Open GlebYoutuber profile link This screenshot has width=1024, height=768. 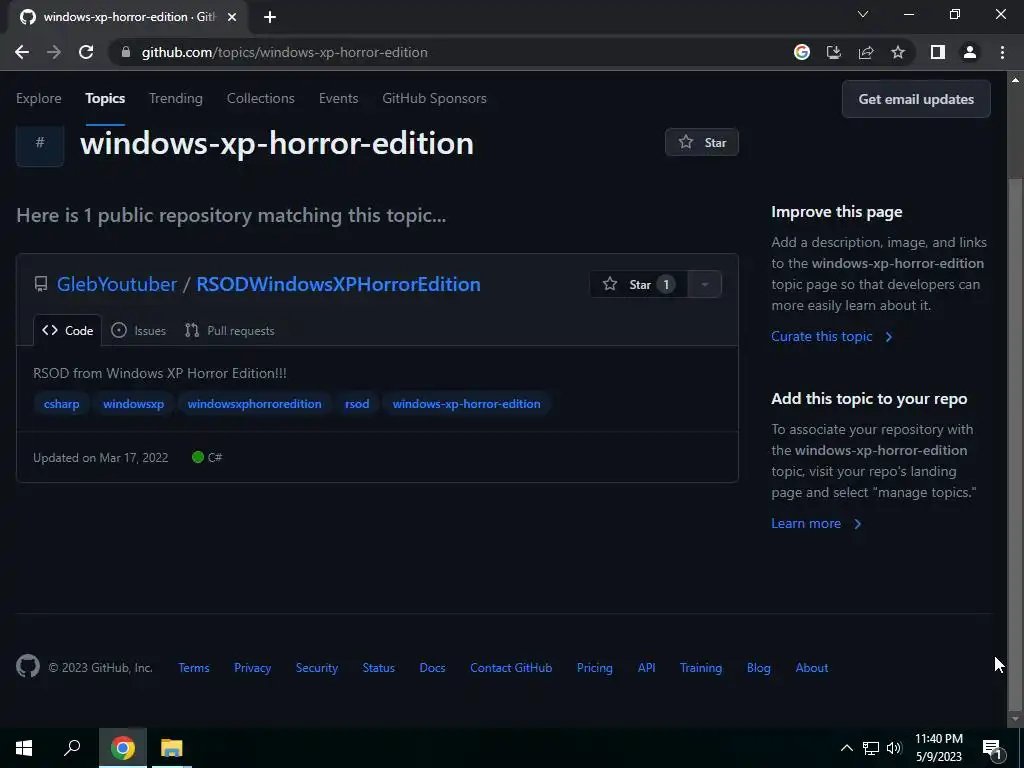(x=117, y=284)
